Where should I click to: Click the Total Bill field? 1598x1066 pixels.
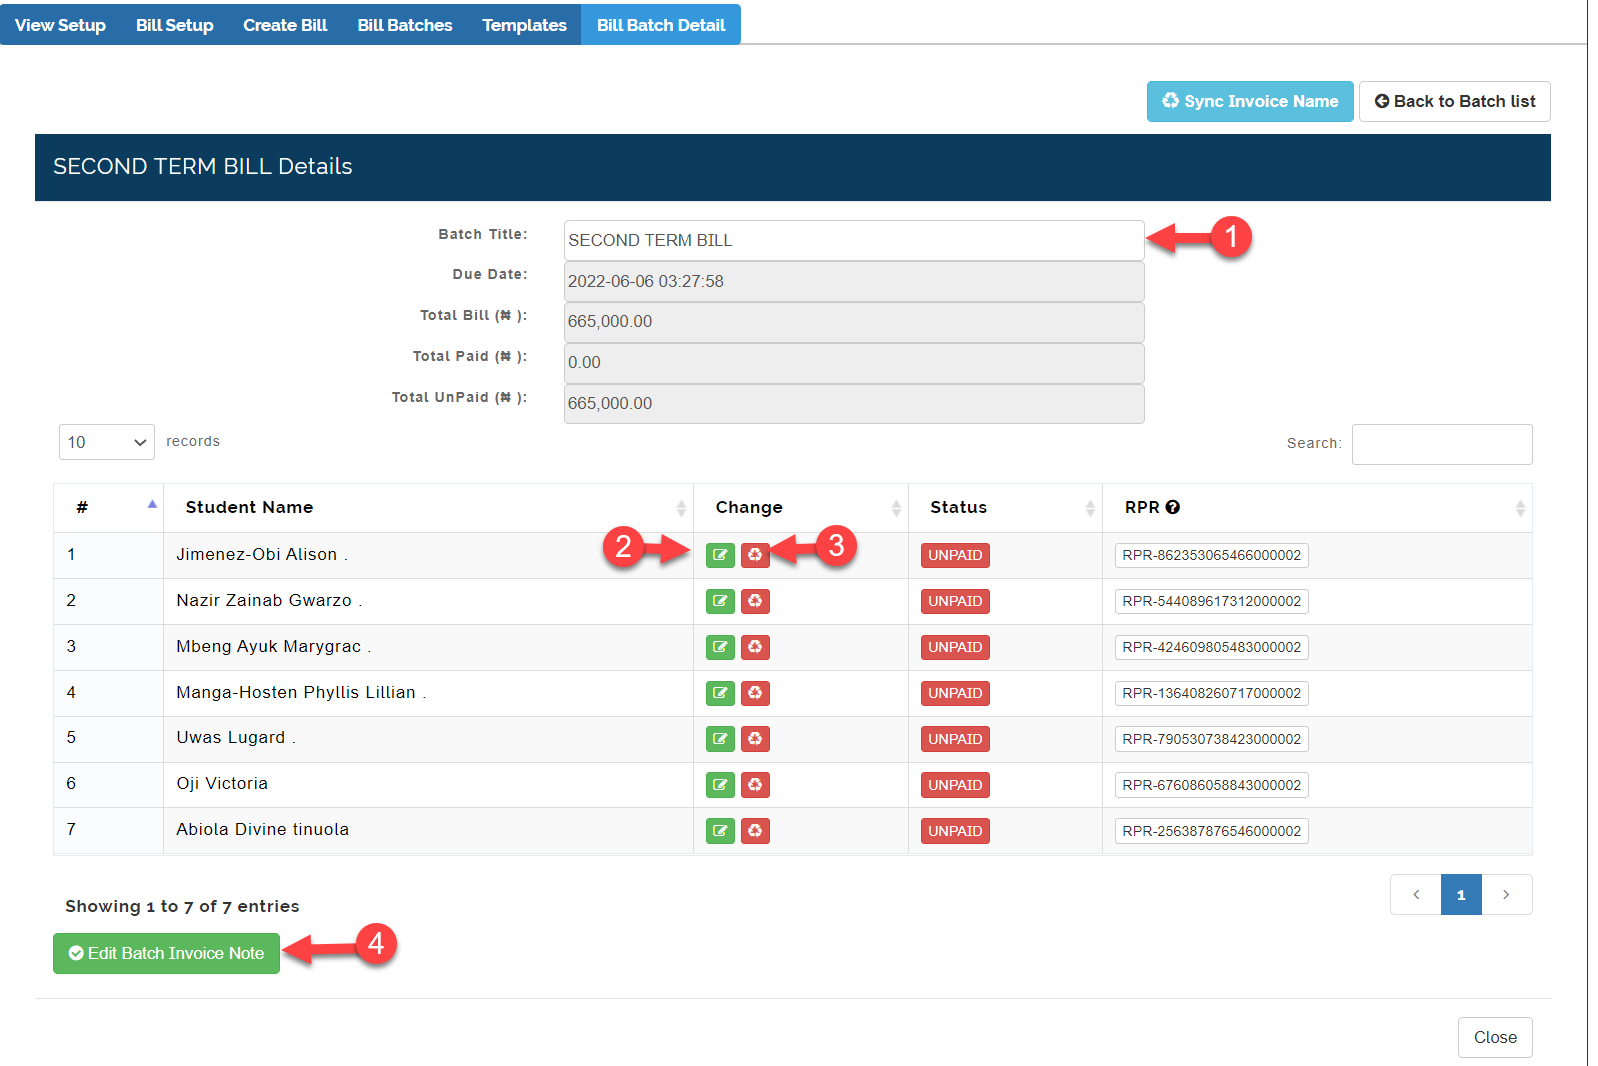(854, 322)
